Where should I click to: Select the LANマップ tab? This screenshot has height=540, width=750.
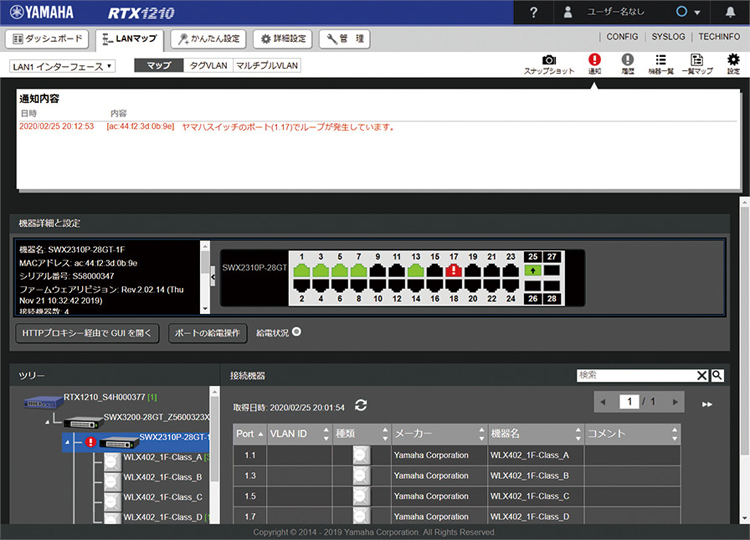tap(130, 39)
